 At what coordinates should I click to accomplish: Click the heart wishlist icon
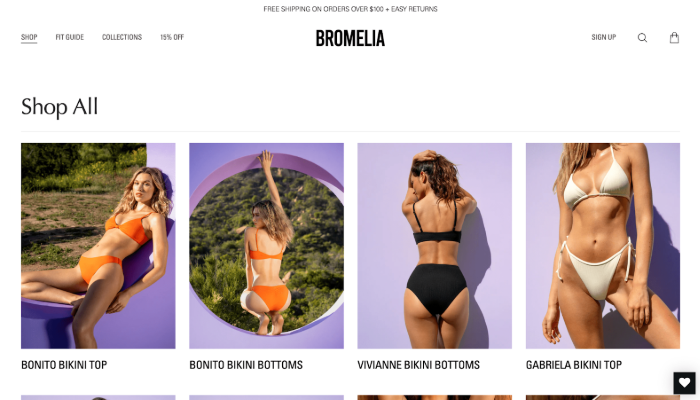coord(684,383)
